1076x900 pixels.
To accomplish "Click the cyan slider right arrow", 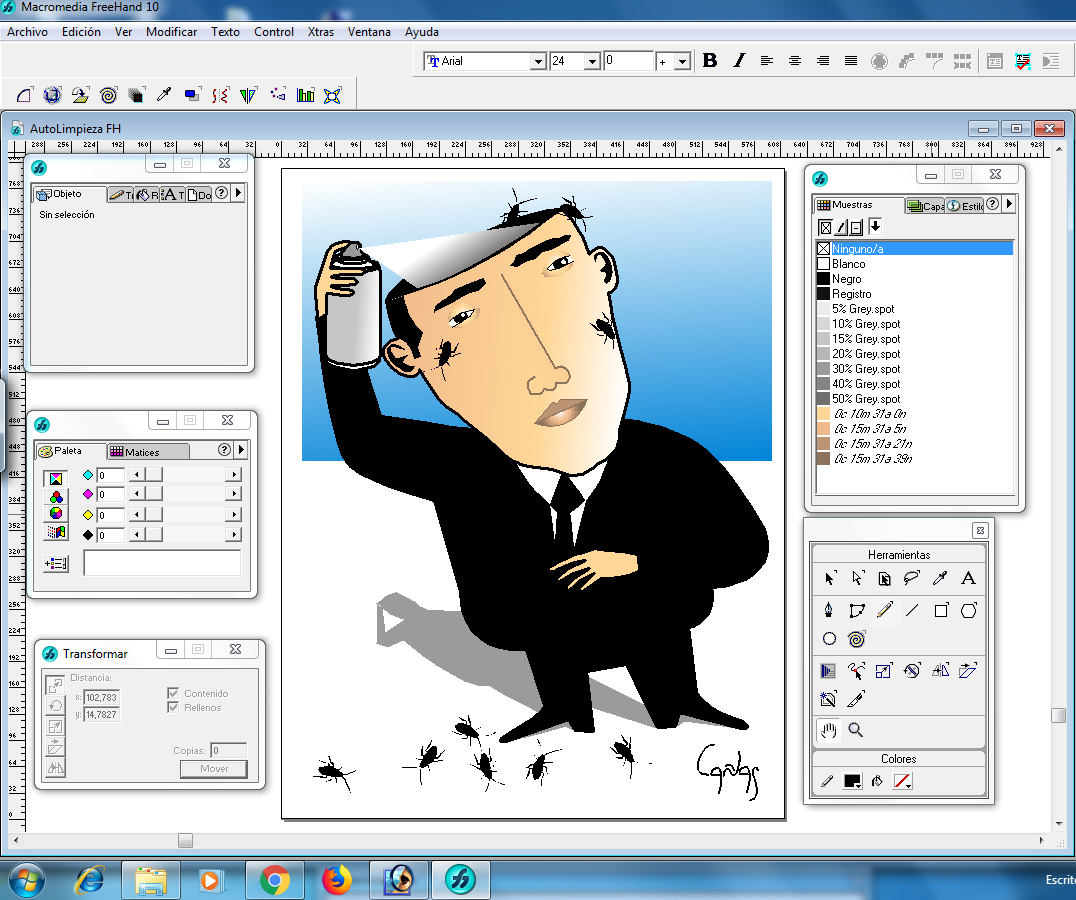I will point(234,475).
